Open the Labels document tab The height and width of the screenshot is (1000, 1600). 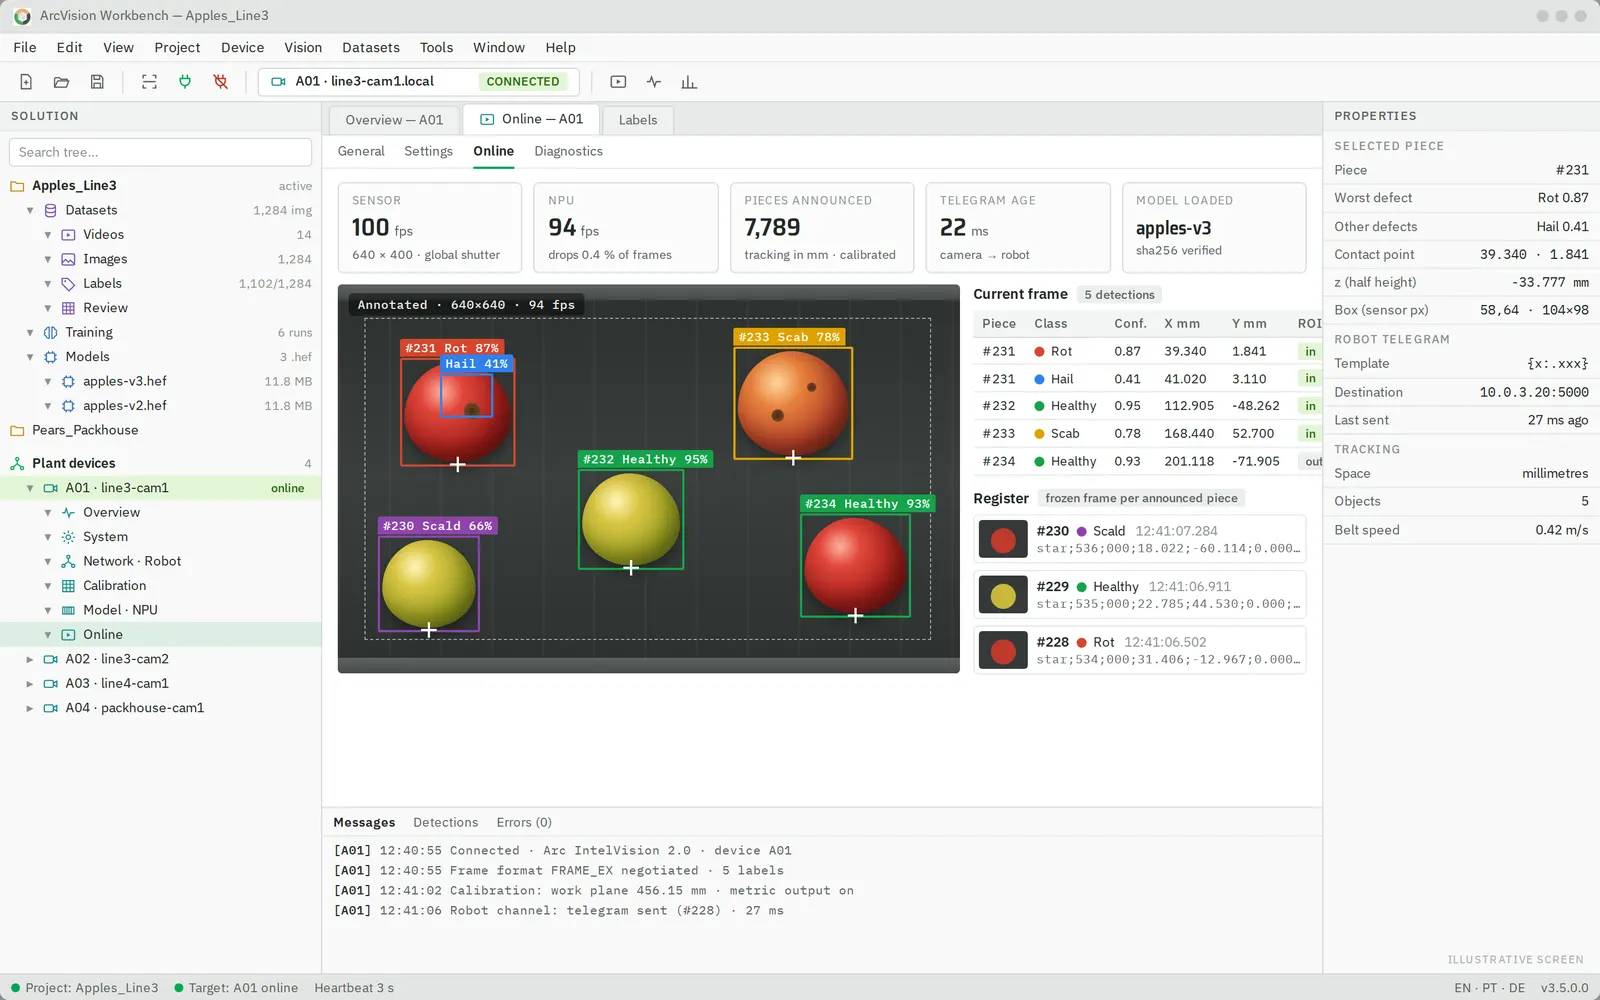[x=638, y=120]
